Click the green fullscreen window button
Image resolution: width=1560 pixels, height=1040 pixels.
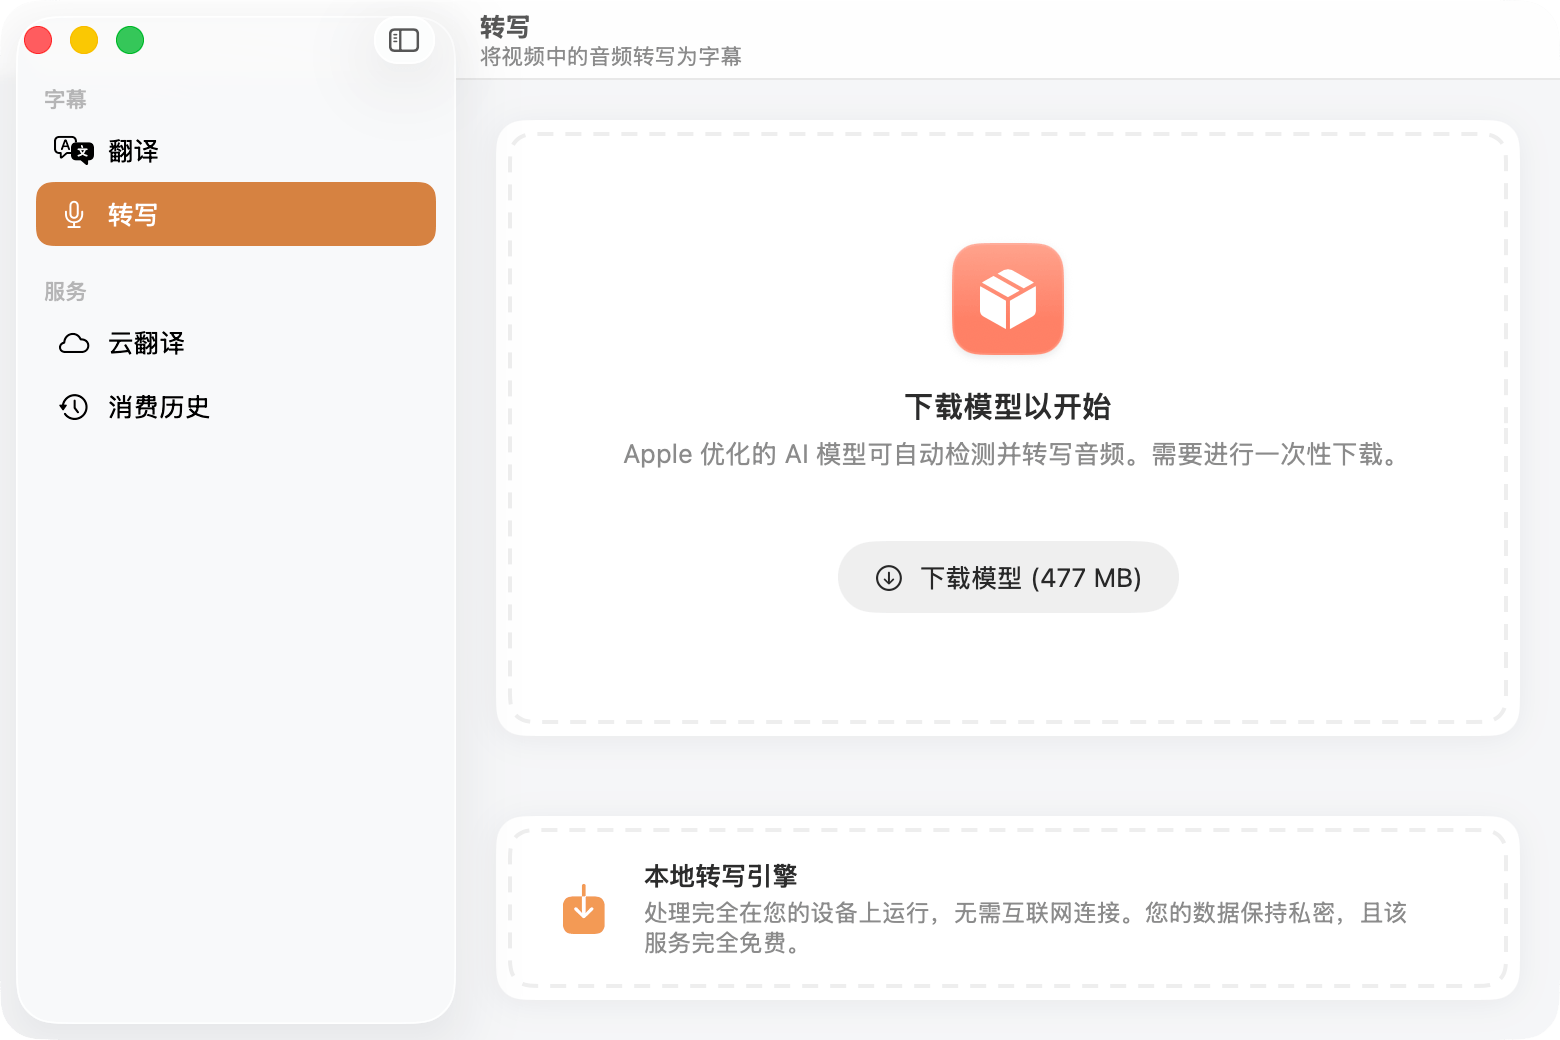coord(130,40)
